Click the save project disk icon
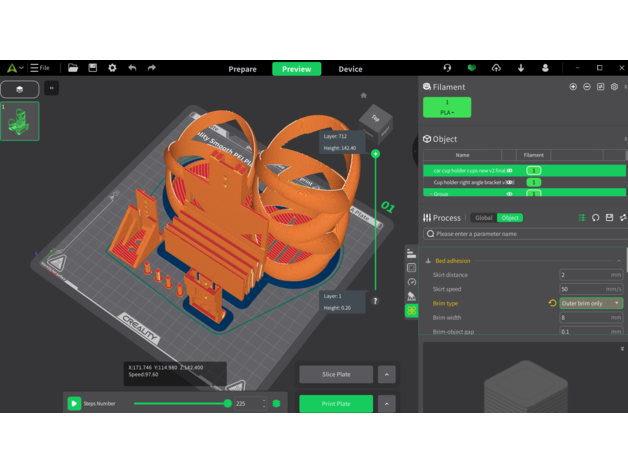628x472 pixels. tap(93, 68)
